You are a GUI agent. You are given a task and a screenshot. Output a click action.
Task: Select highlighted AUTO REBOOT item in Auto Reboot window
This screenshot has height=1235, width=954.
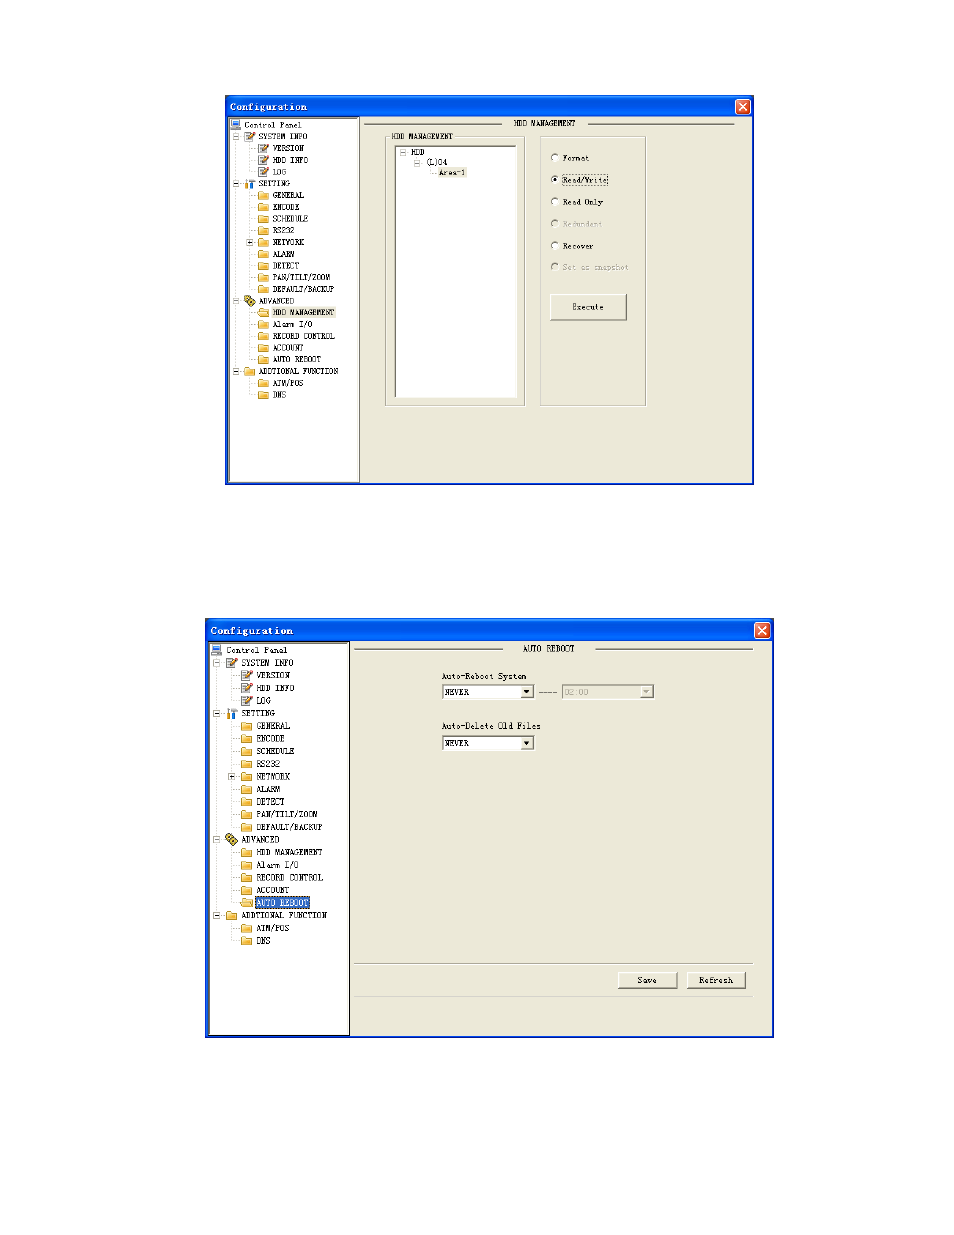click(282, 903)
